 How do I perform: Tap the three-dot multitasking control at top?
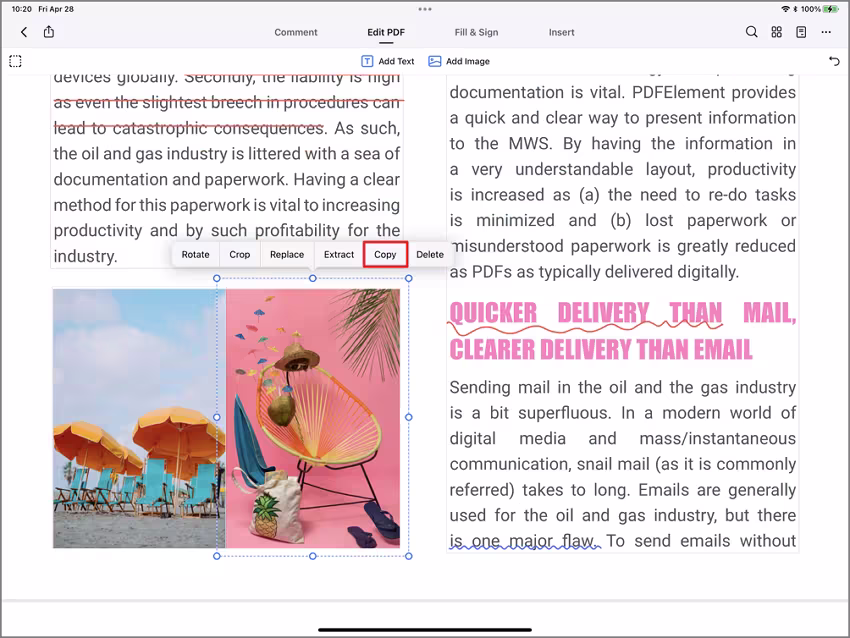[425, 9]
